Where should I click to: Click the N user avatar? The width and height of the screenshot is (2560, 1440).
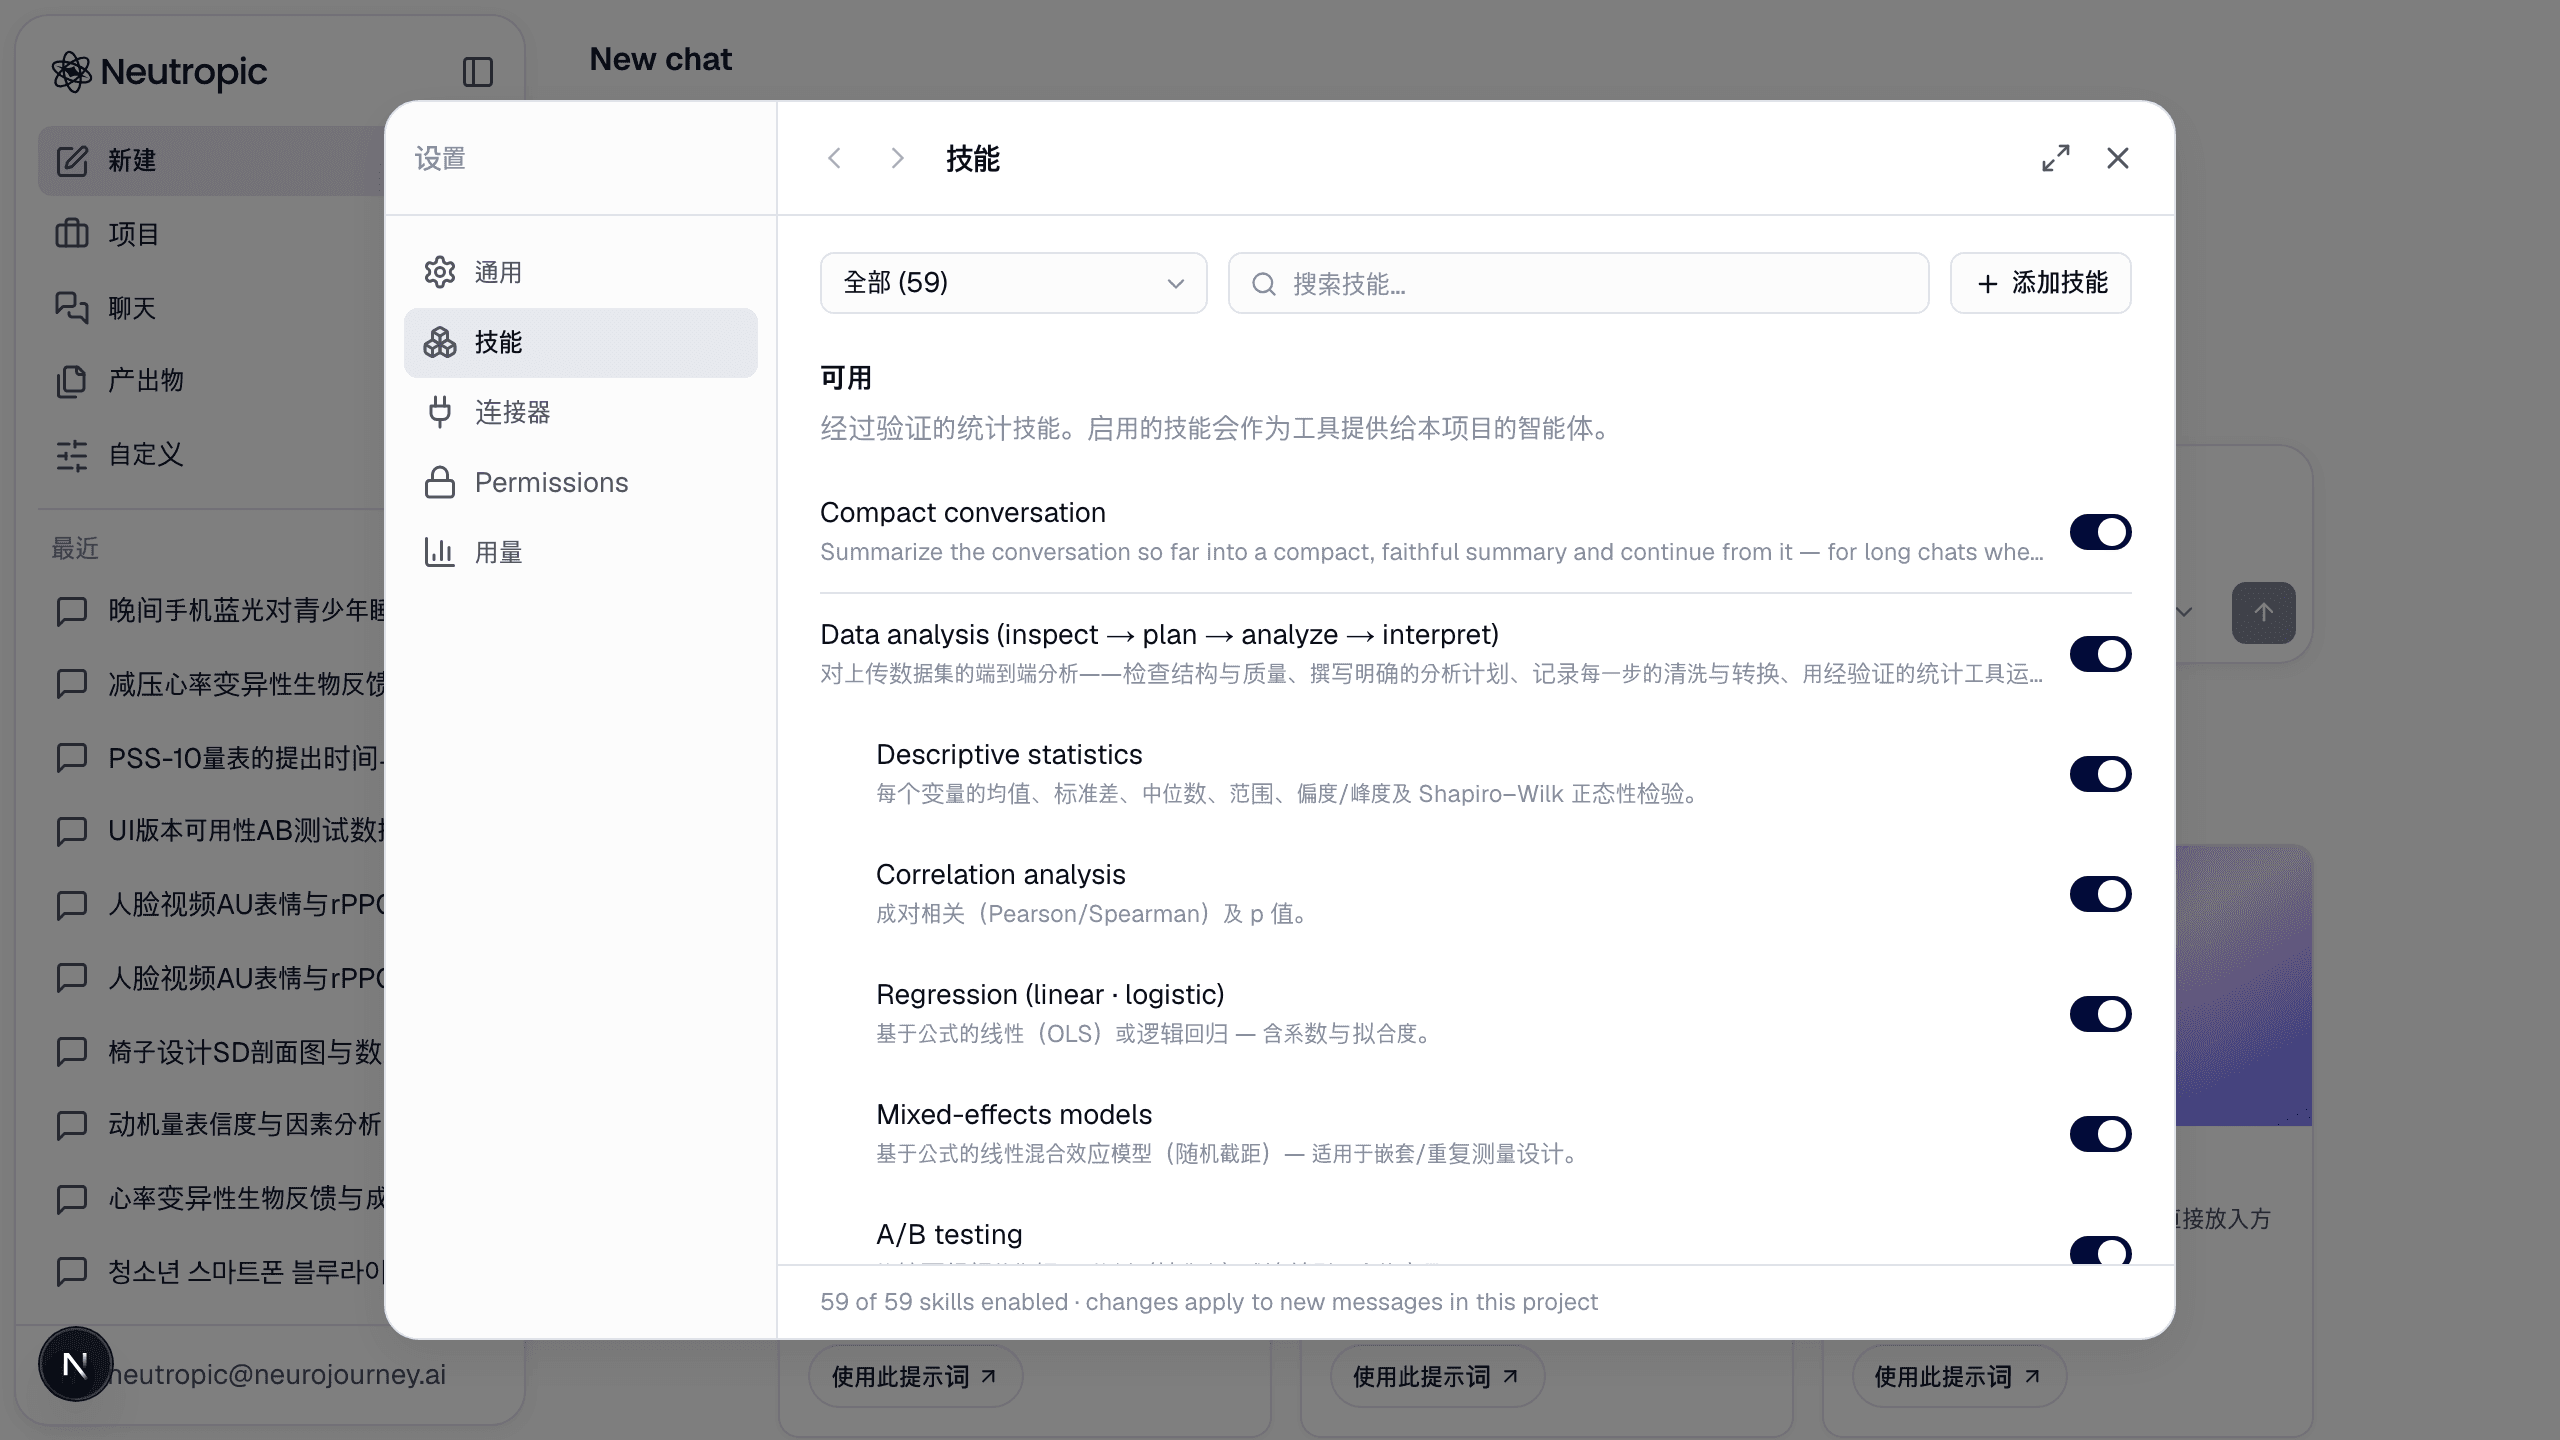[75, 1364]
